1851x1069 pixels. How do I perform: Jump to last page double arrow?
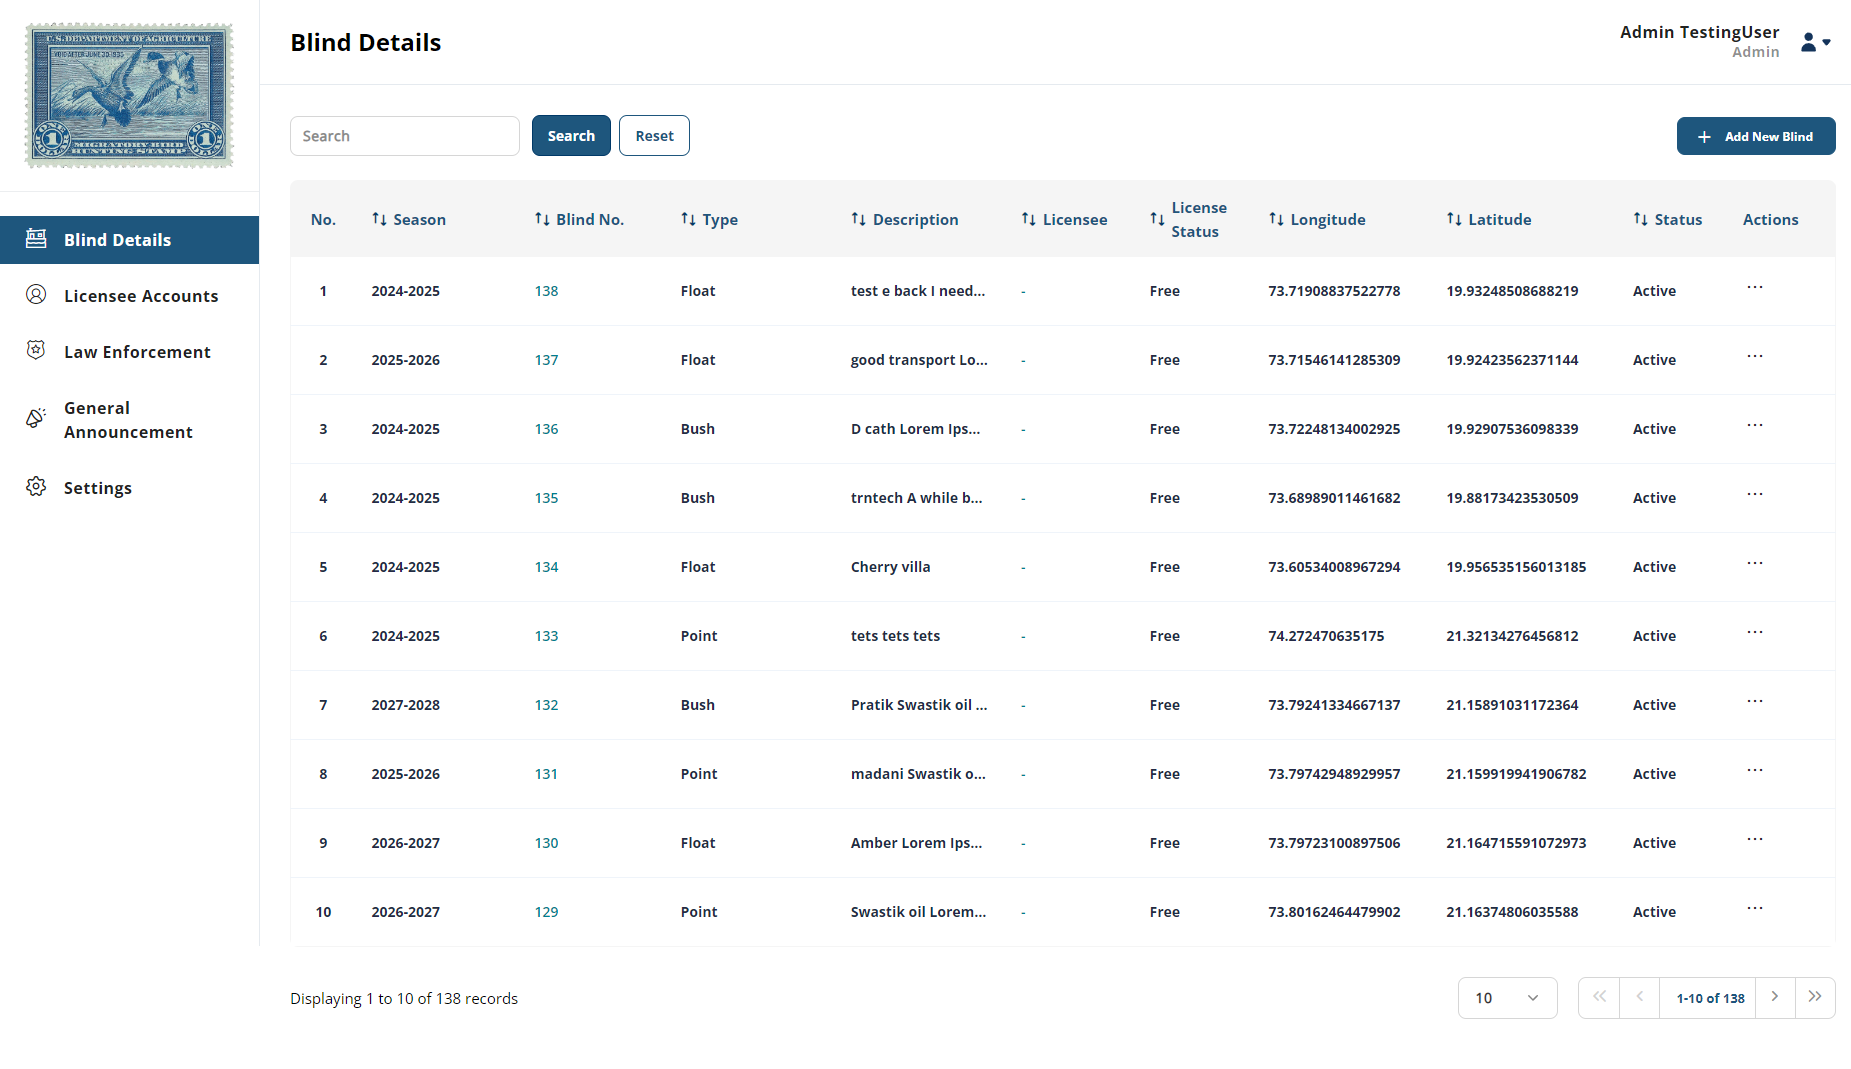point(1815,997)
